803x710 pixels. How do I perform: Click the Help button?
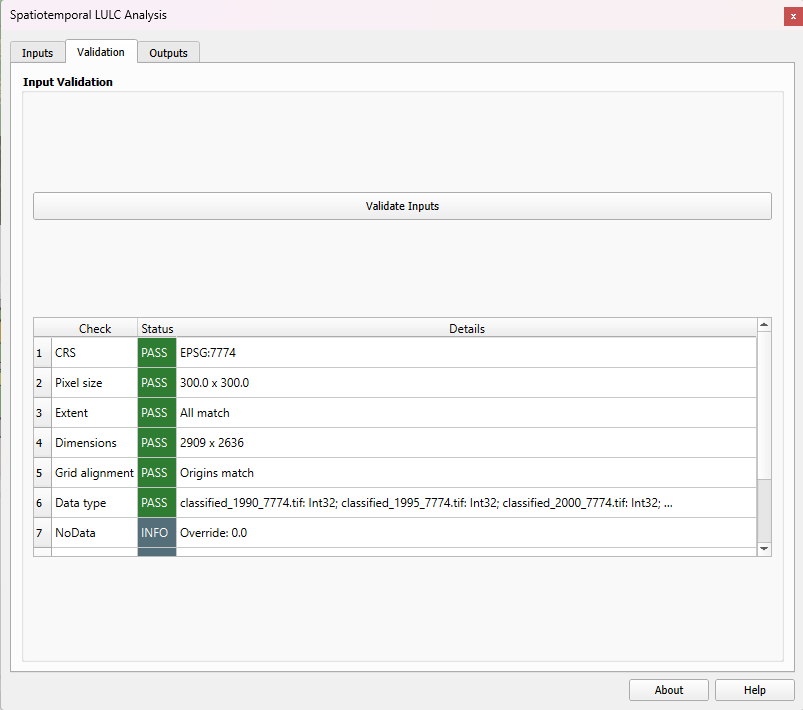pyautogui.click(x=754, y=689)
